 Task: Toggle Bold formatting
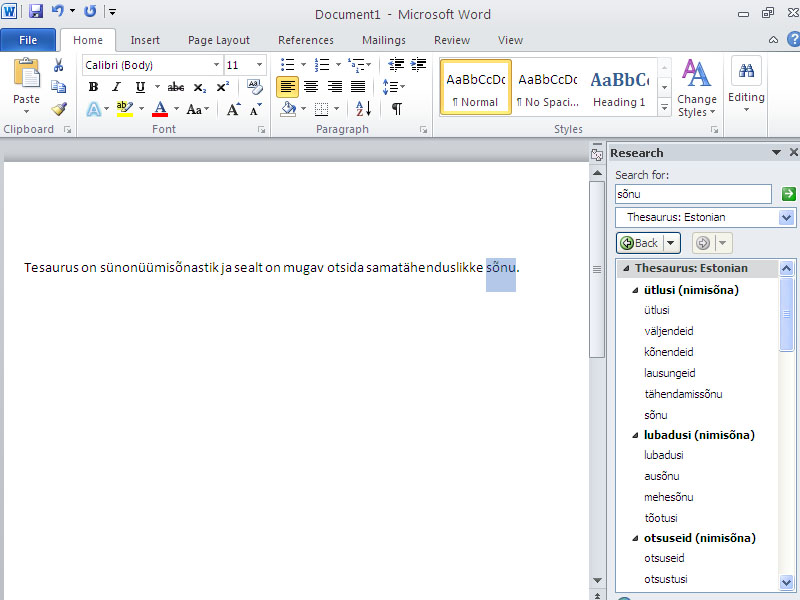tap(93, 87)
